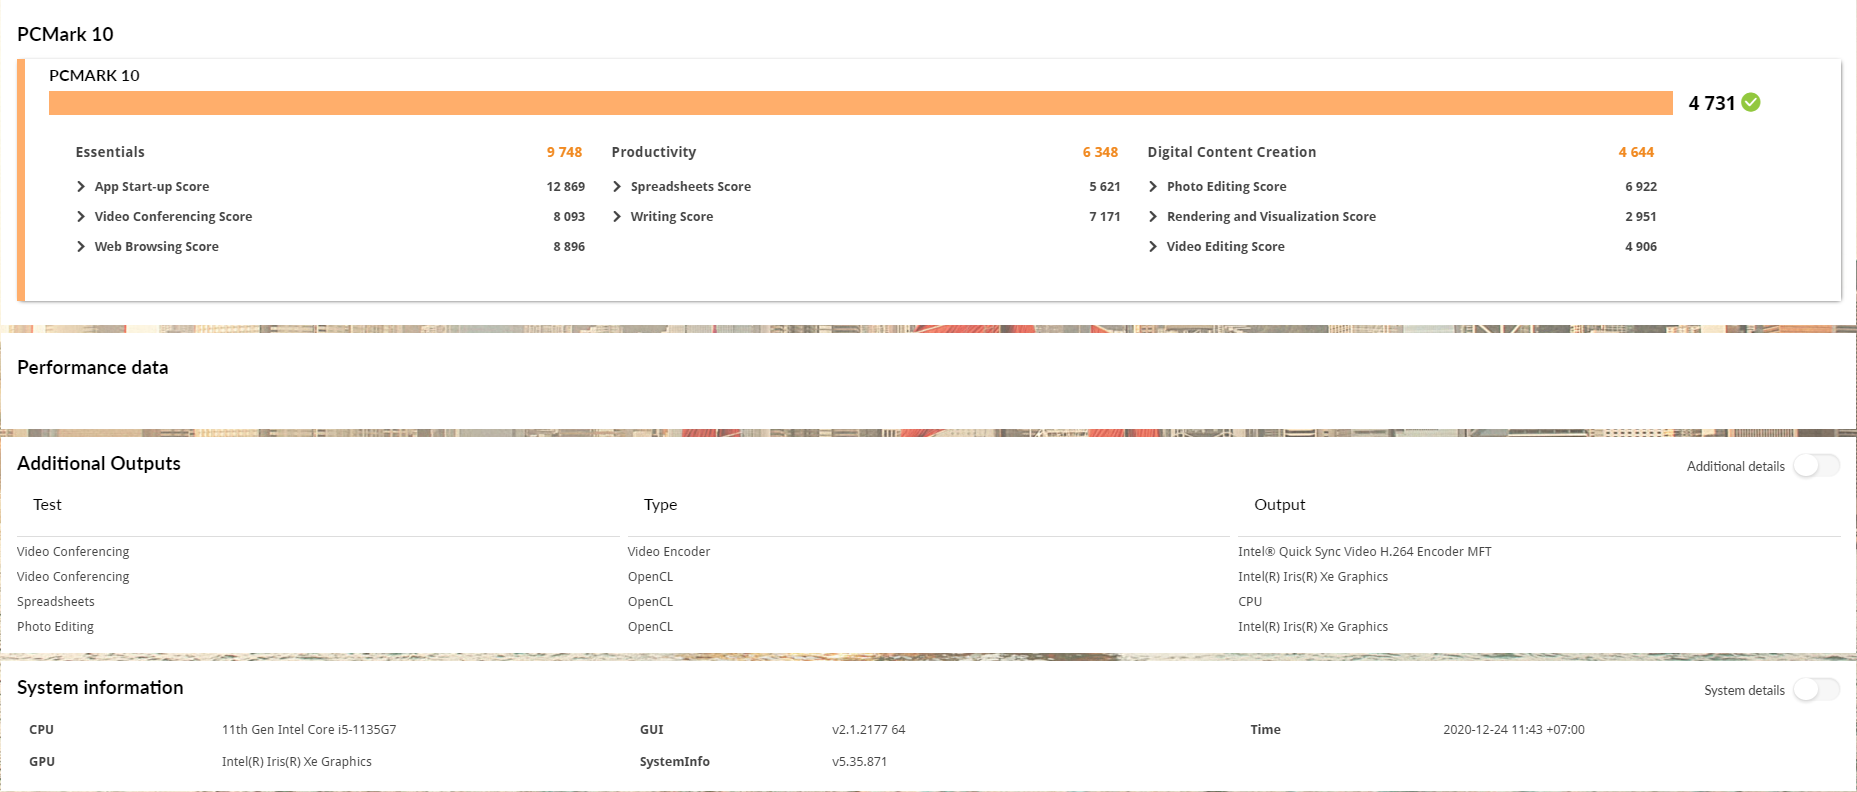Click the Quick Sync Video H.264 Encoder MFT output
This screenshot has width=1857, height=792.
tap(1365, 552)
